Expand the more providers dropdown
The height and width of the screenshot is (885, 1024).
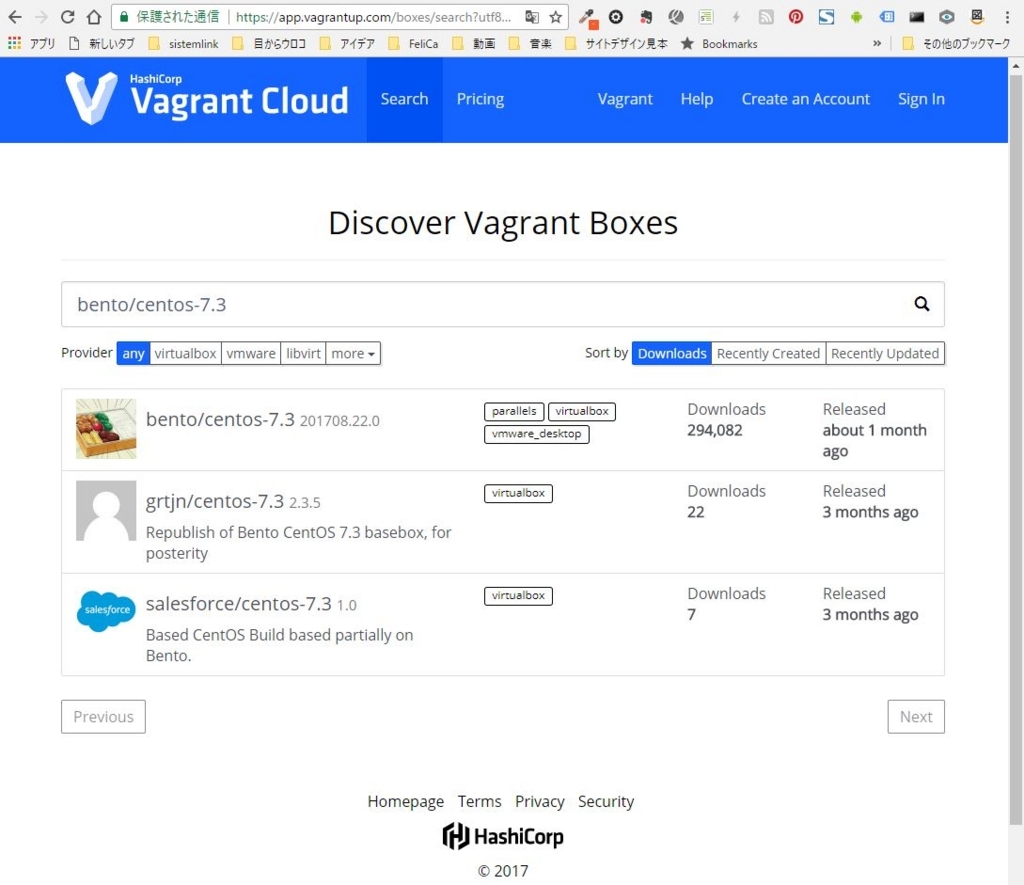(353, 353)
